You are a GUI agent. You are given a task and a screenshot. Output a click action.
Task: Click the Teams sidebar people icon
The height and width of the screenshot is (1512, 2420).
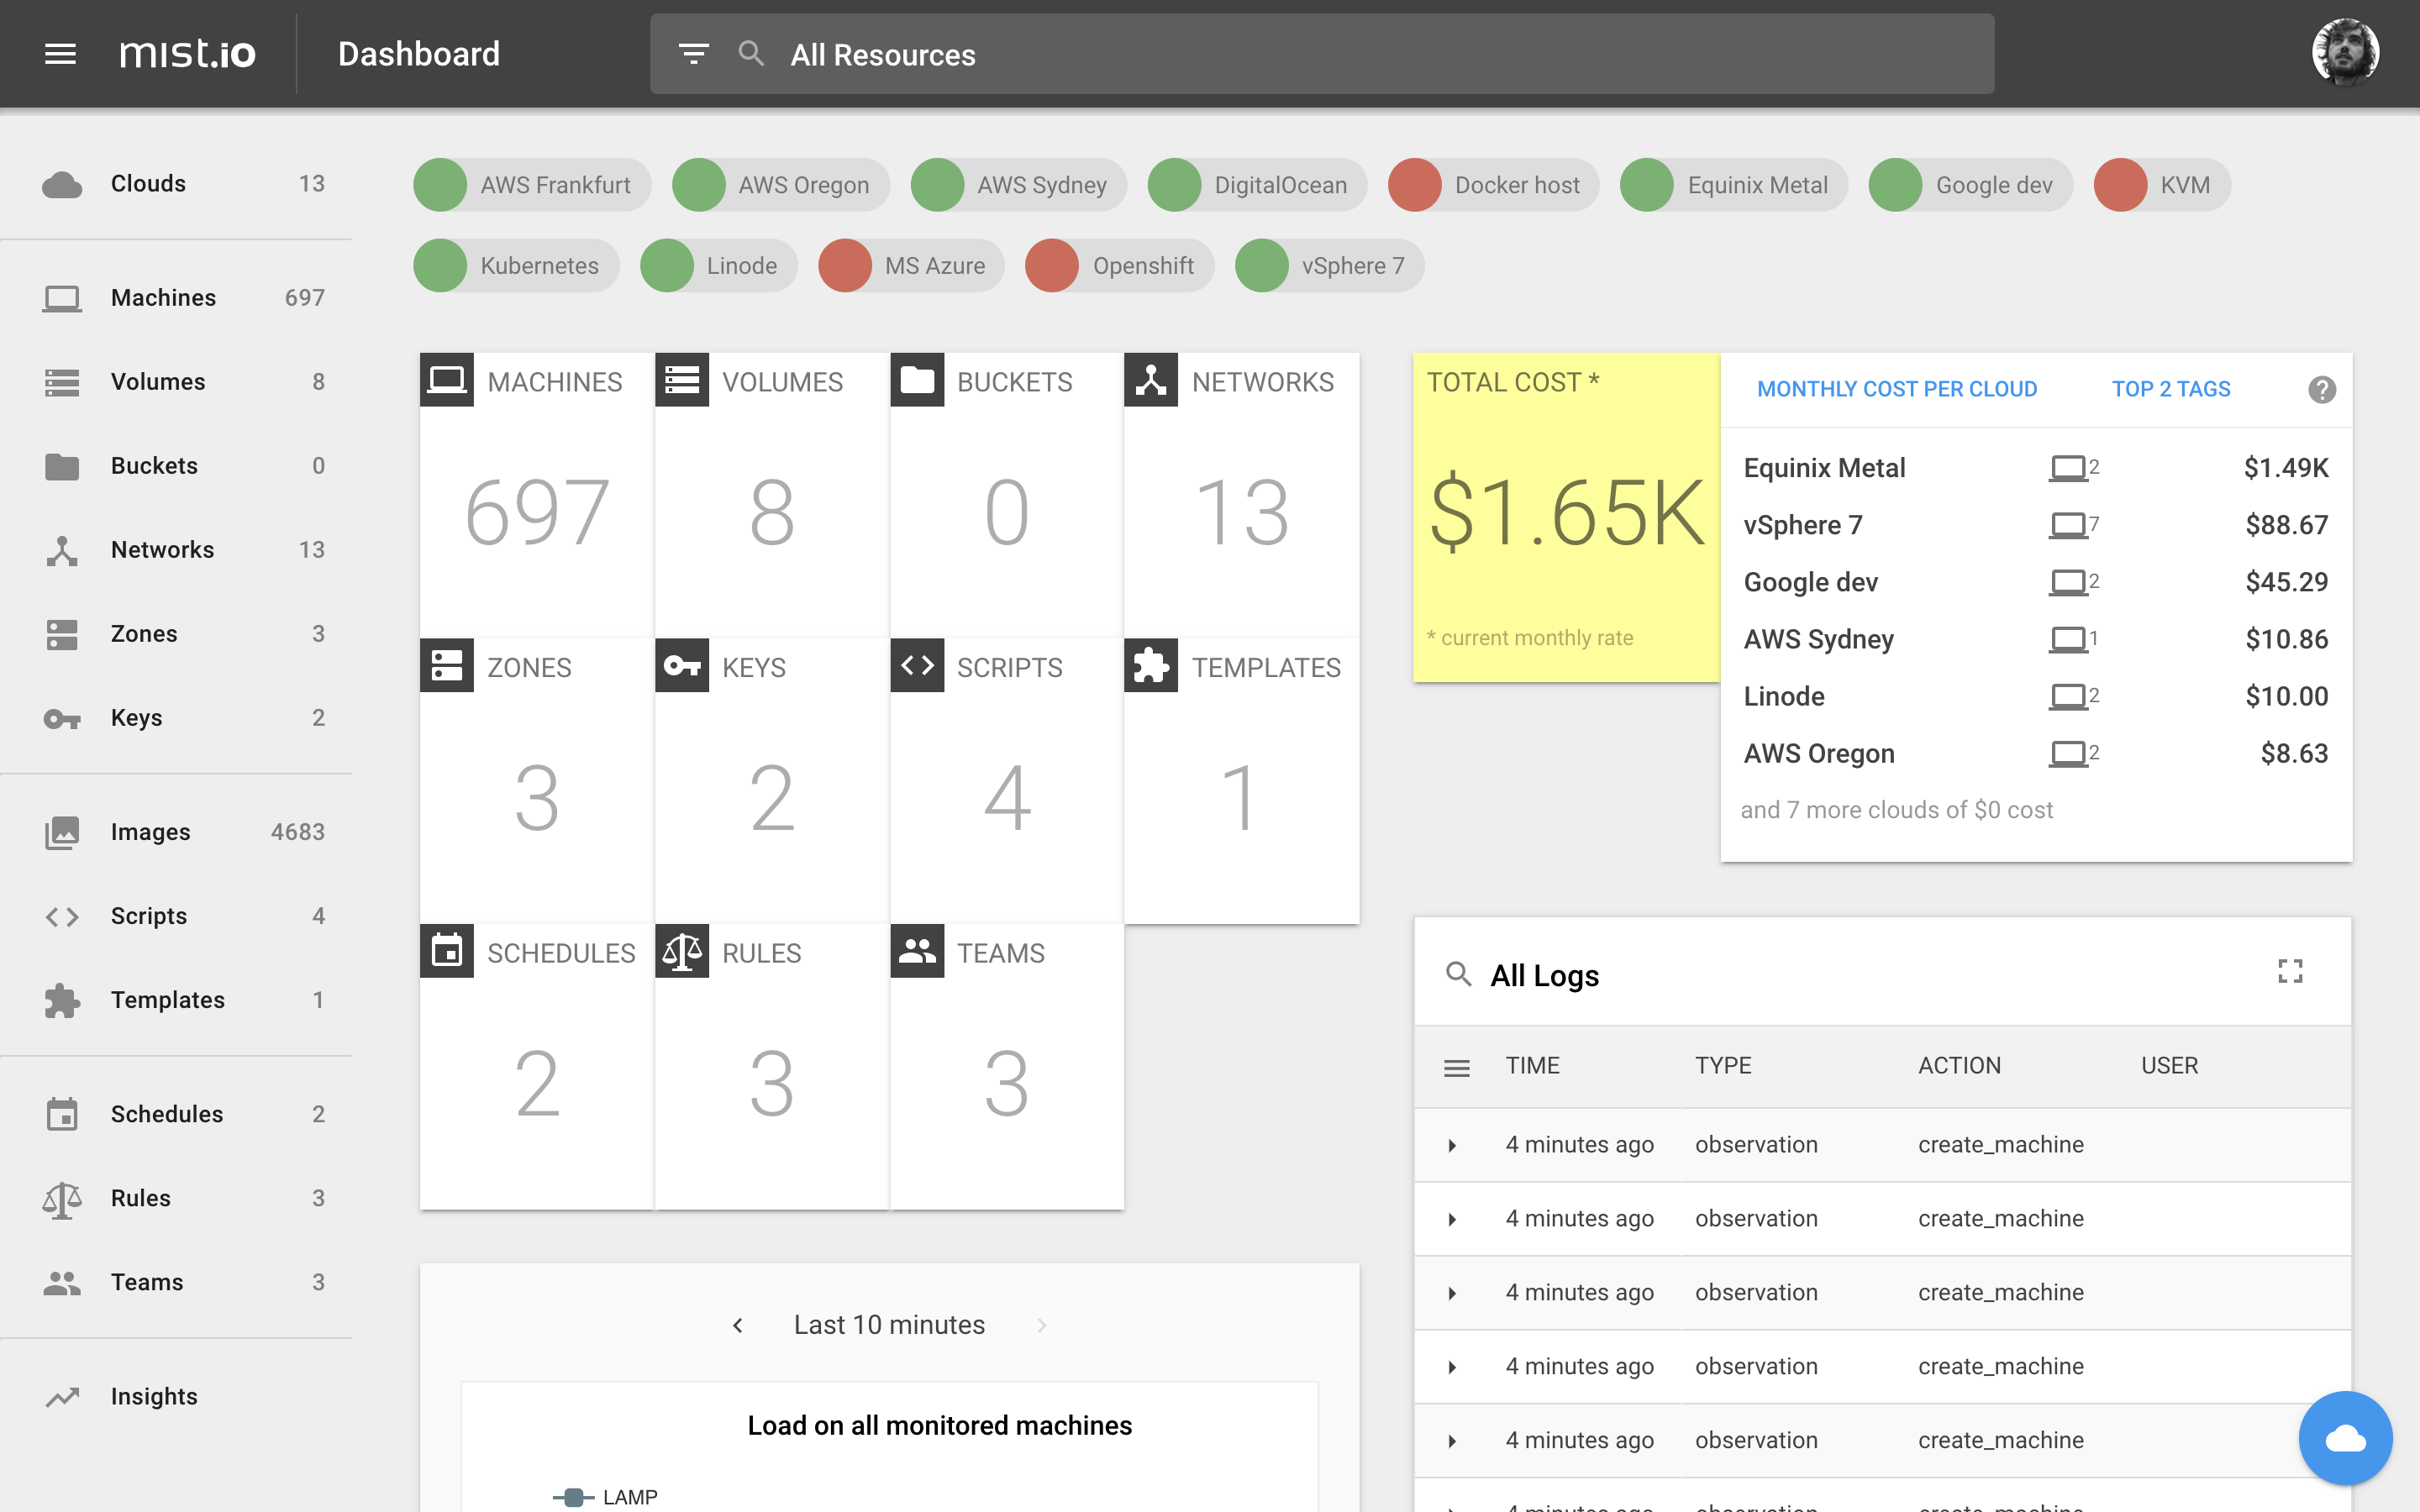pyautogui.click(x=62, y=1282)
